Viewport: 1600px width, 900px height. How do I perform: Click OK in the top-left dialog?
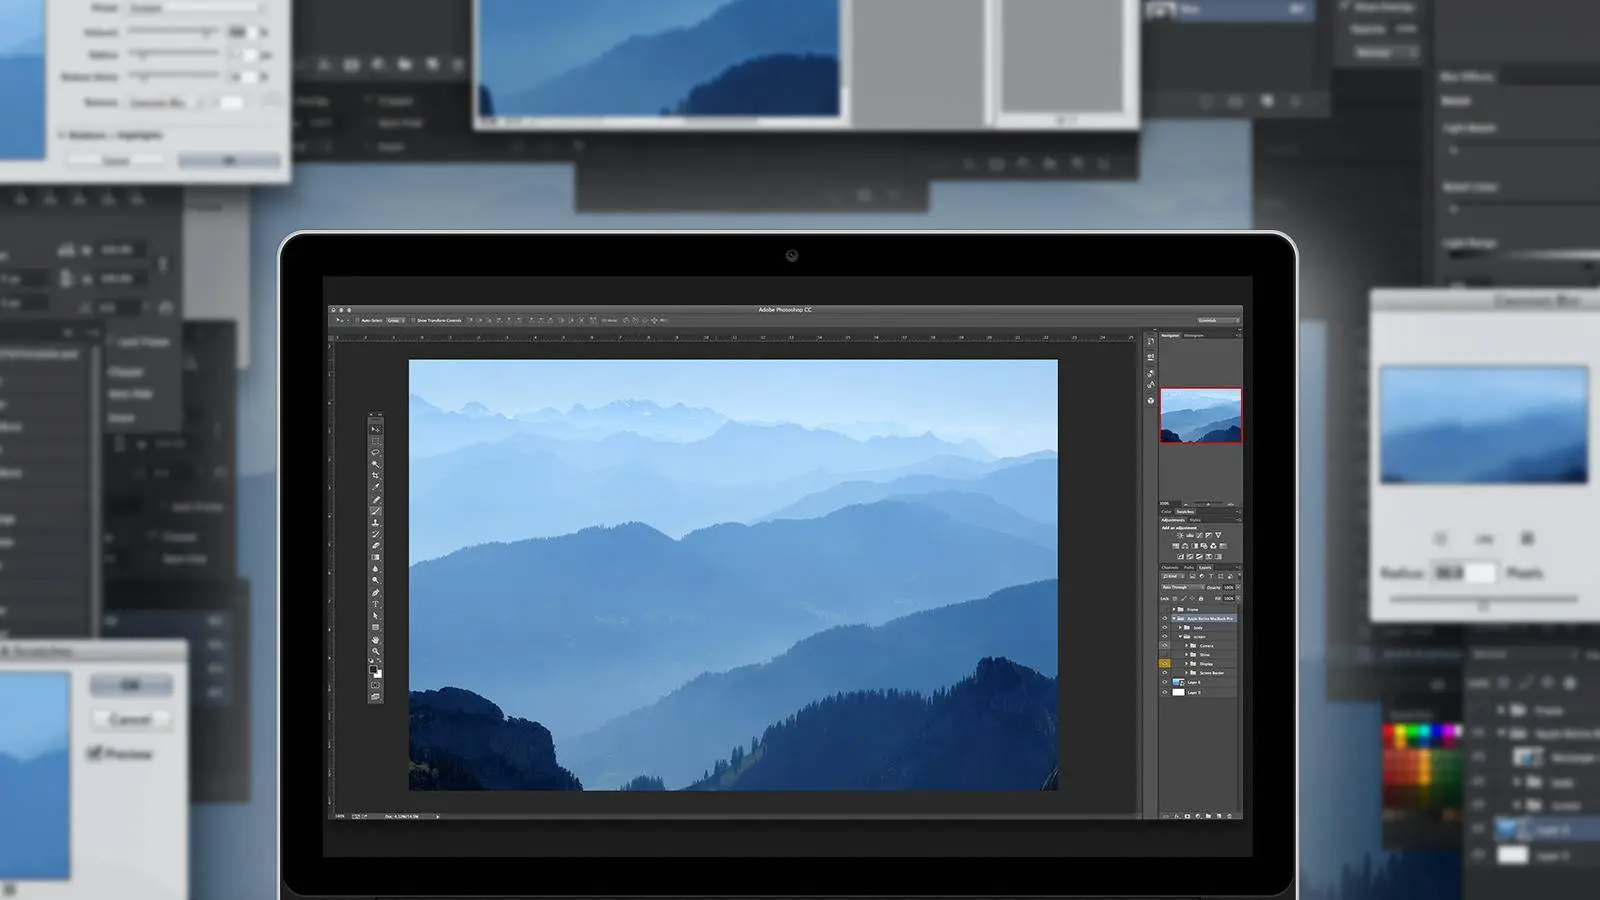[229, 160]
